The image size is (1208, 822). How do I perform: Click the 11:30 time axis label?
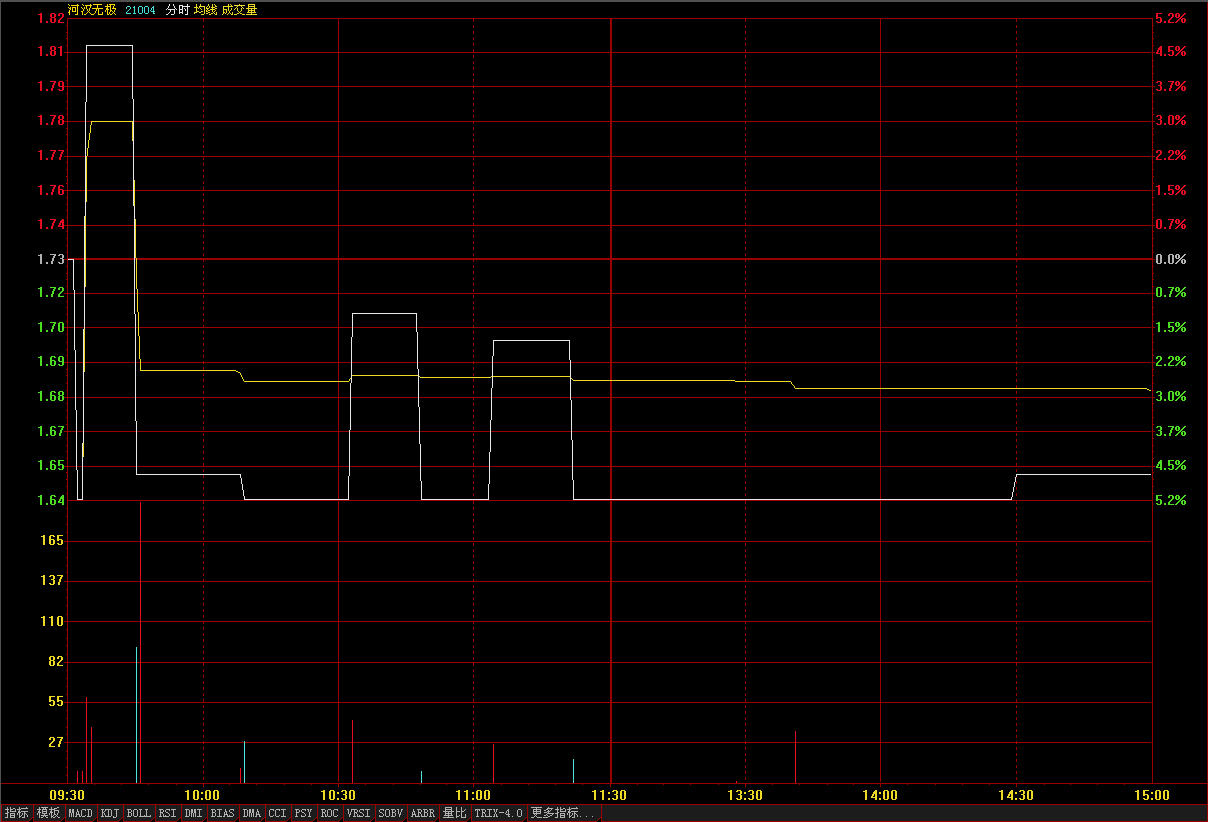tap(609, 795)
